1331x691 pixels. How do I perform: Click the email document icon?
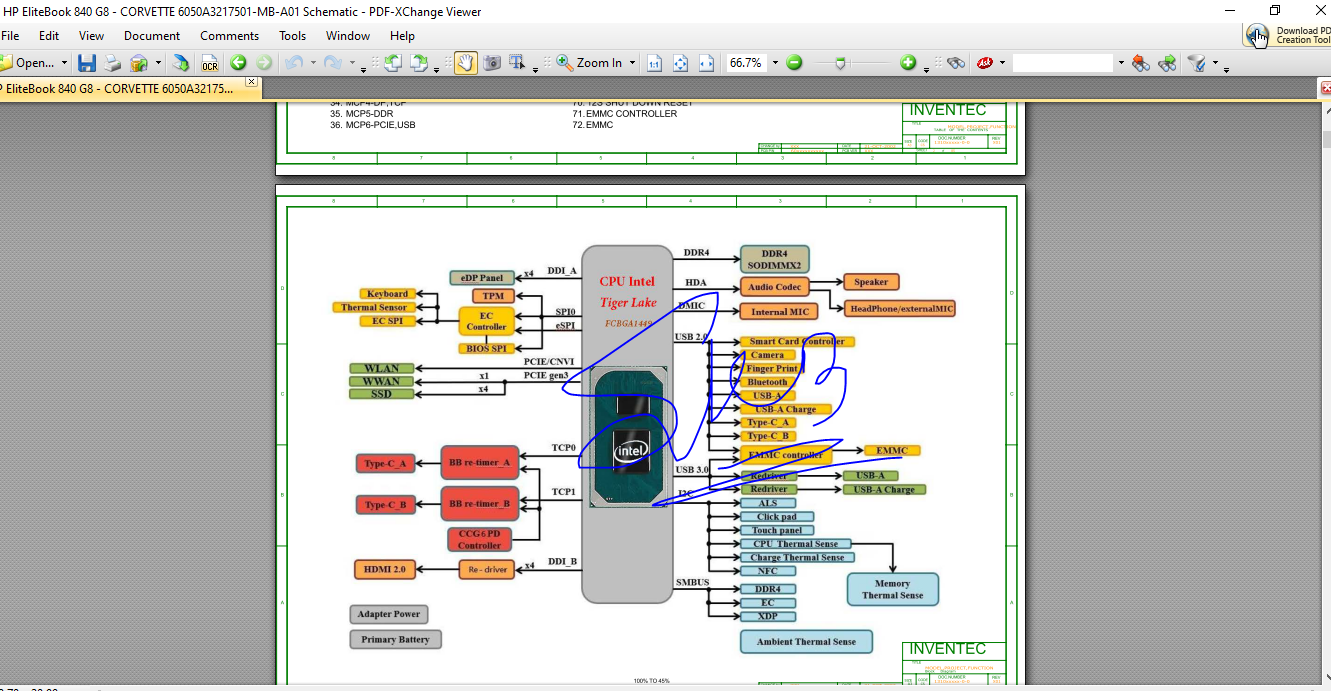pos(139,63)
